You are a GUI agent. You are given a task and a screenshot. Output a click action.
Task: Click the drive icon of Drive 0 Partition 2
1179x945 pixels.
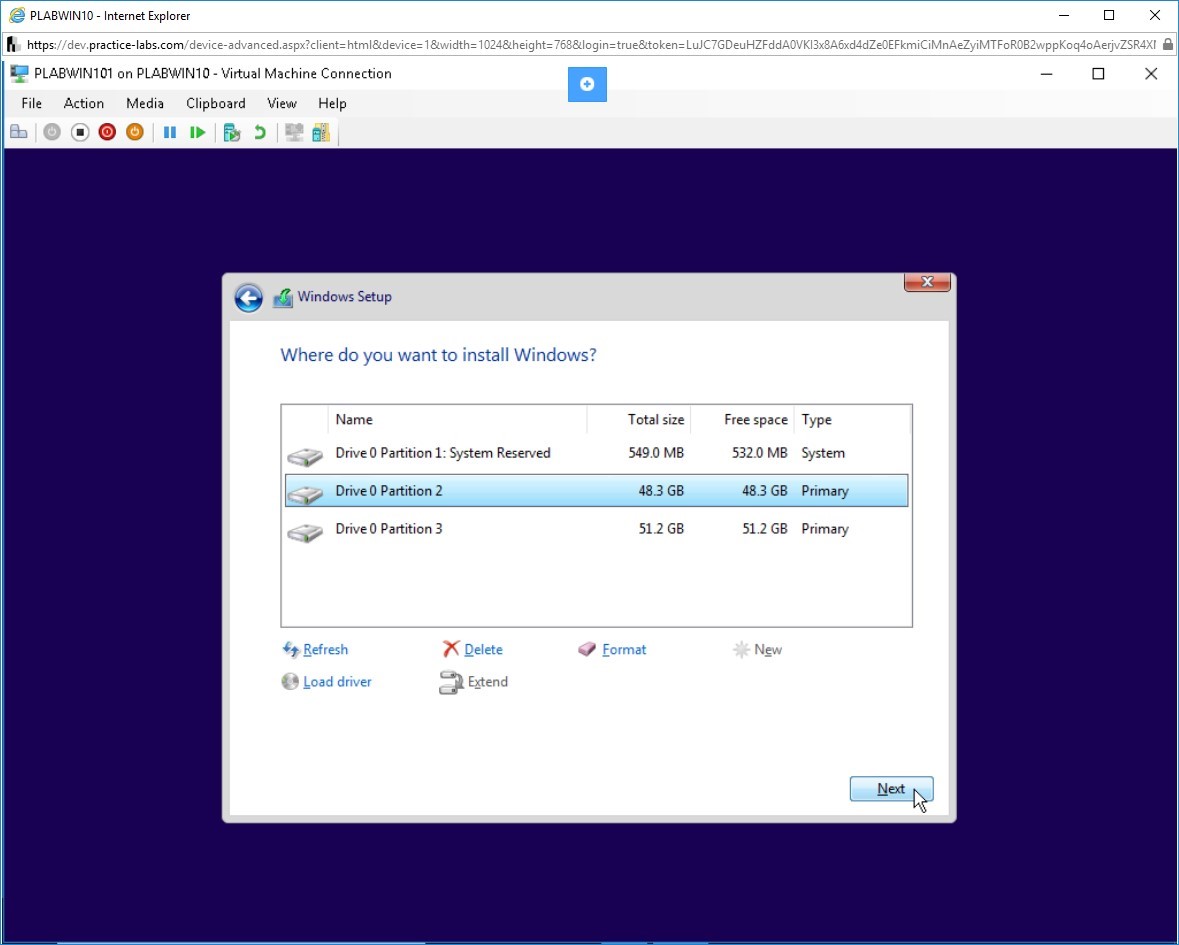(x=305, y=494)
